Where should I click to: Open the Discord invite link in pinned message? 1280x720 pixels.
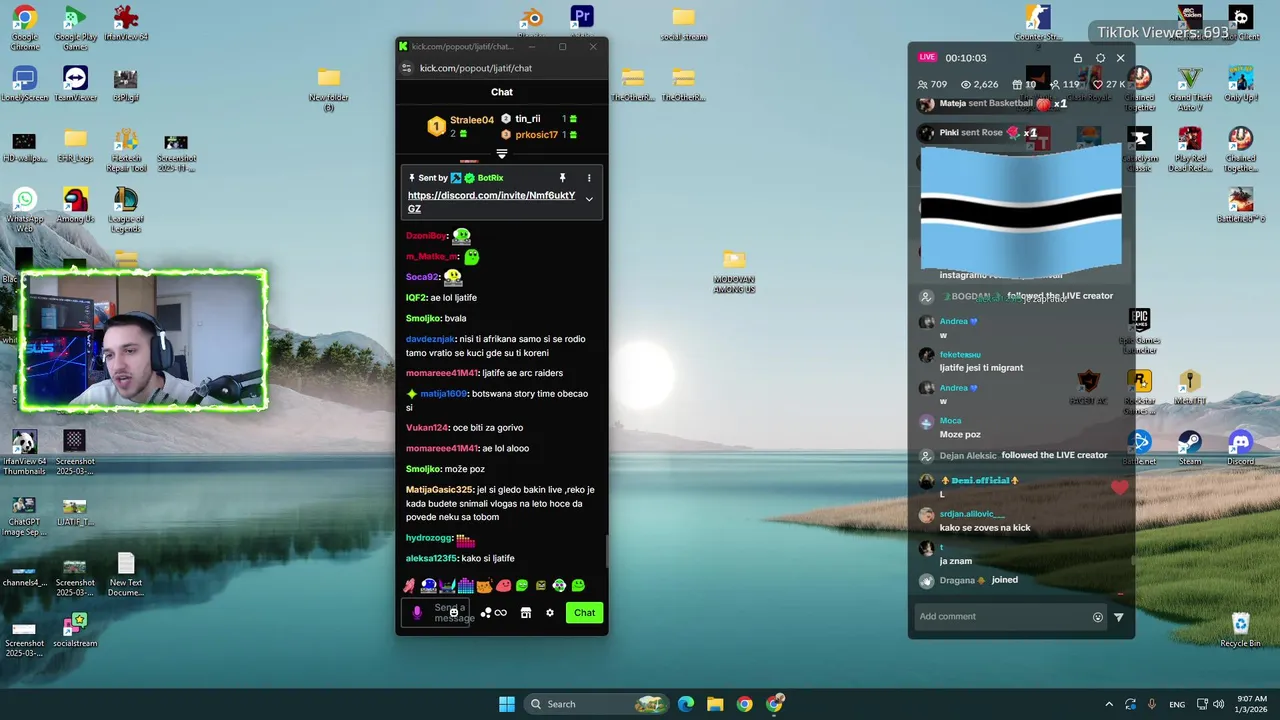(x=491, y=202)
